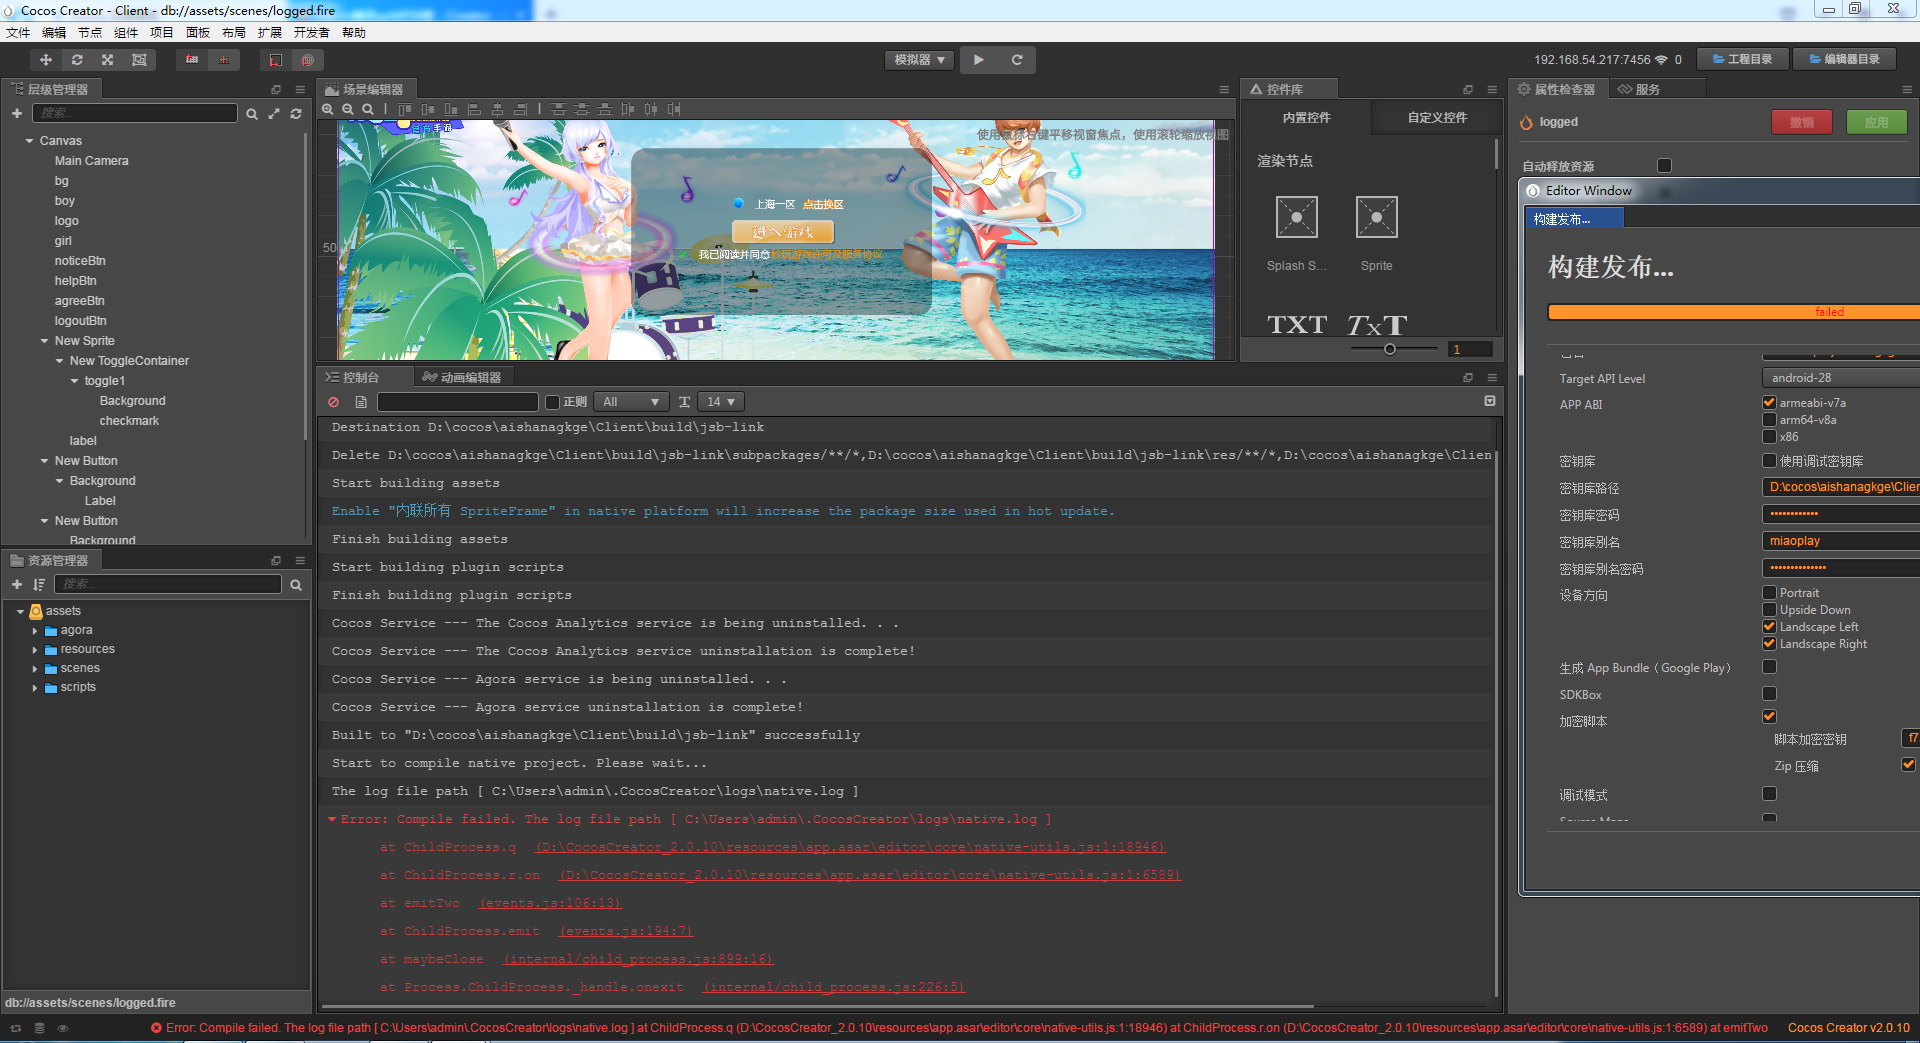Screen dimensions: 1920x1043
Task: Click the orange failed build progress bar
Action: [1733, 312]
